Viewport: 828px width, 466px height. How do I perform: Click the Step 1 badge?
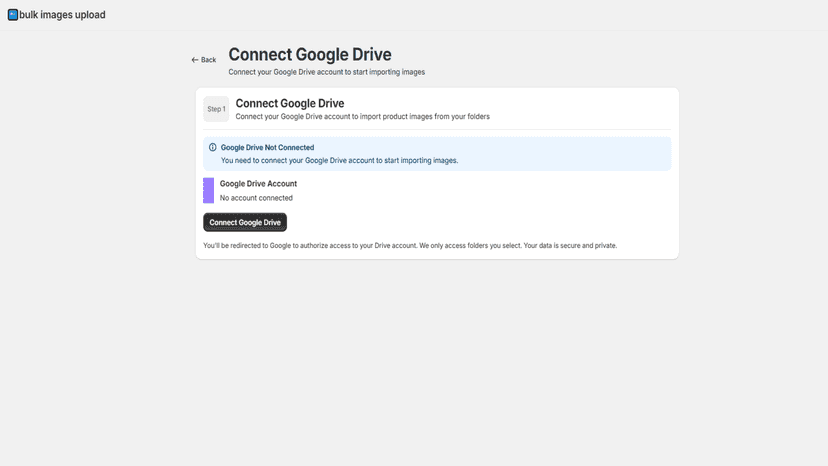pos(216,109)
